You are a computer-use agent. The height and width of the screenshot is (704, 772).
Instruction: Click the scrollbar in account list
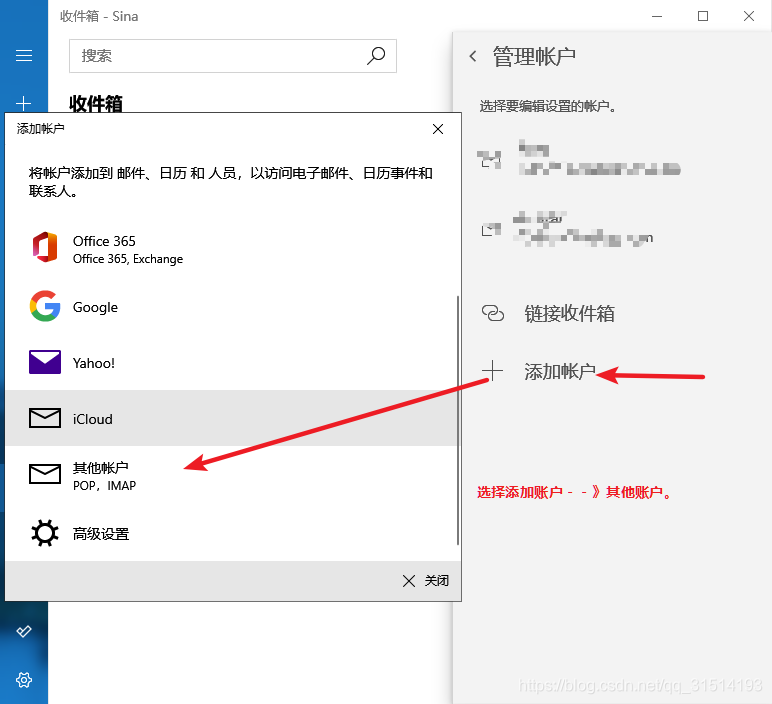tap(458, 420)
